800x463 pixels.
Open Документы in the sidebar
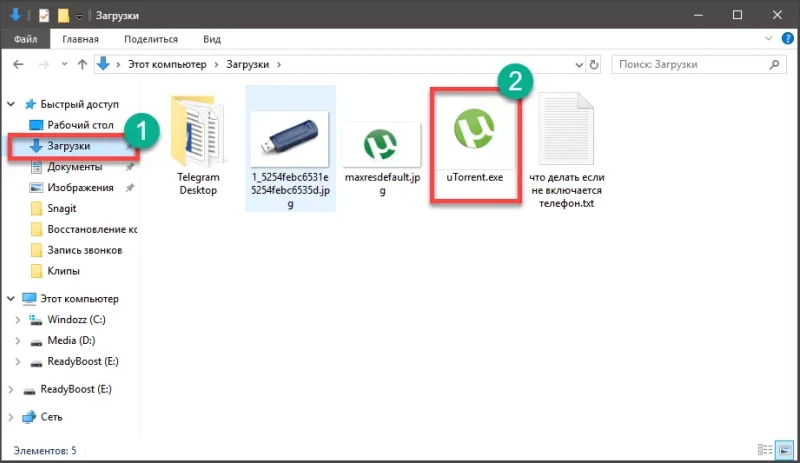click(x=74, y=167)
